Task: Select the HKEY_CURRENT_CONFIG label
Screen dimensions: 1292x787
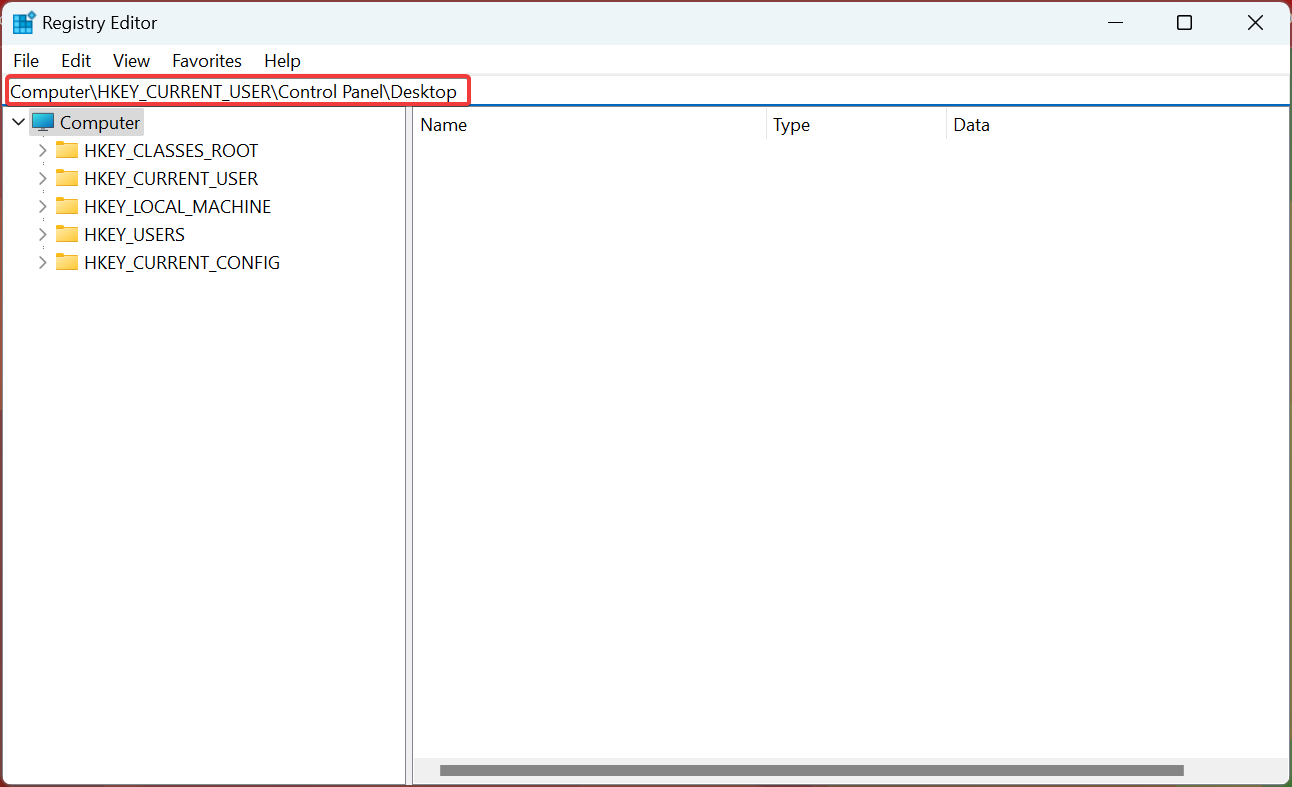Action: (182, 263)
